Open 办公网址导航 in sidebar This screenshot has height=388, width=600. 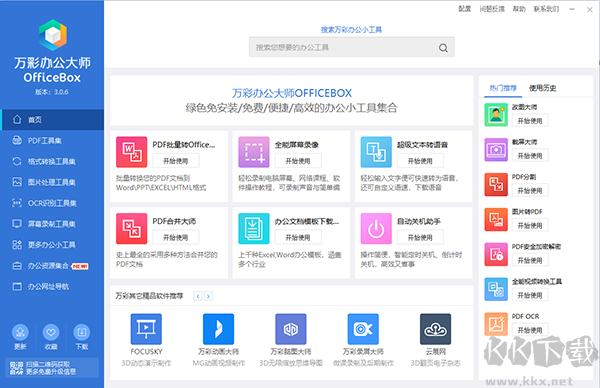pyautogui.click(x=52, y=287)
